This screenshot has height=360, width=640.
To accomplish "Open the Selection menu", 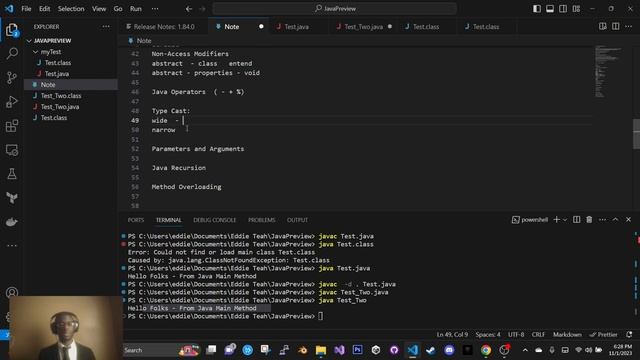I will coord(71,9).
